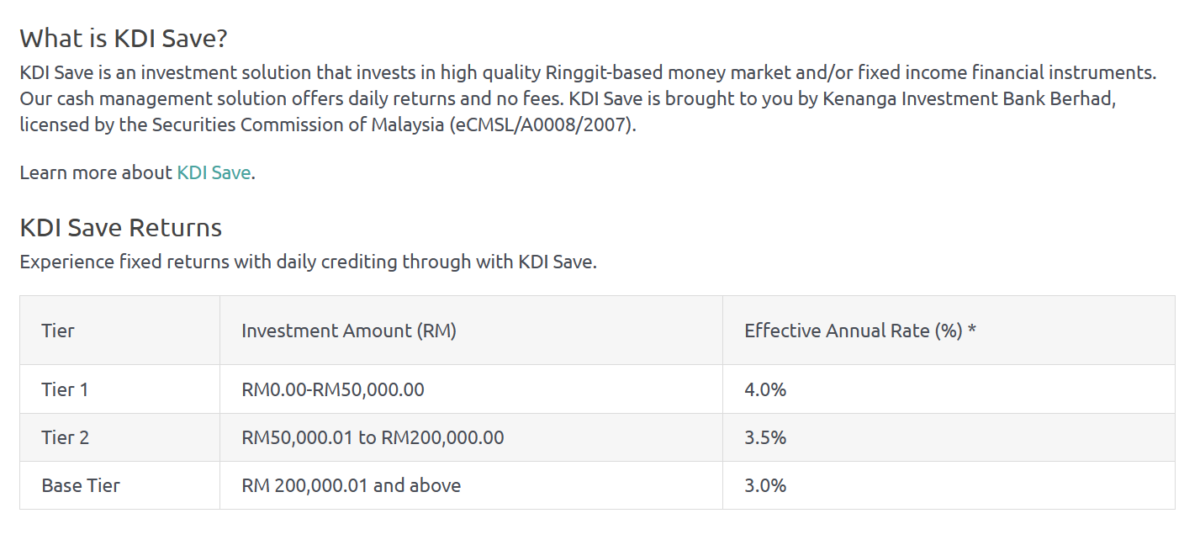
Task: Click the RM0.00-RM50,000.00 amount cell
Action: [333, 389]
